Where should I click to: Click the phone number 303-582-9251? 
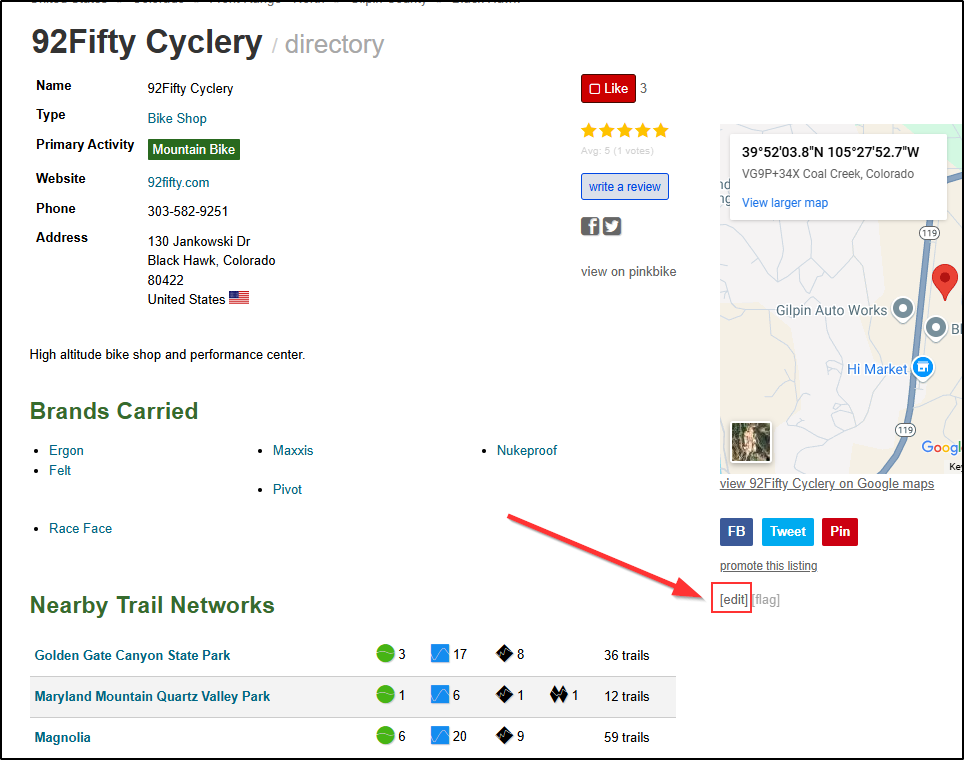tap(188, 212)
